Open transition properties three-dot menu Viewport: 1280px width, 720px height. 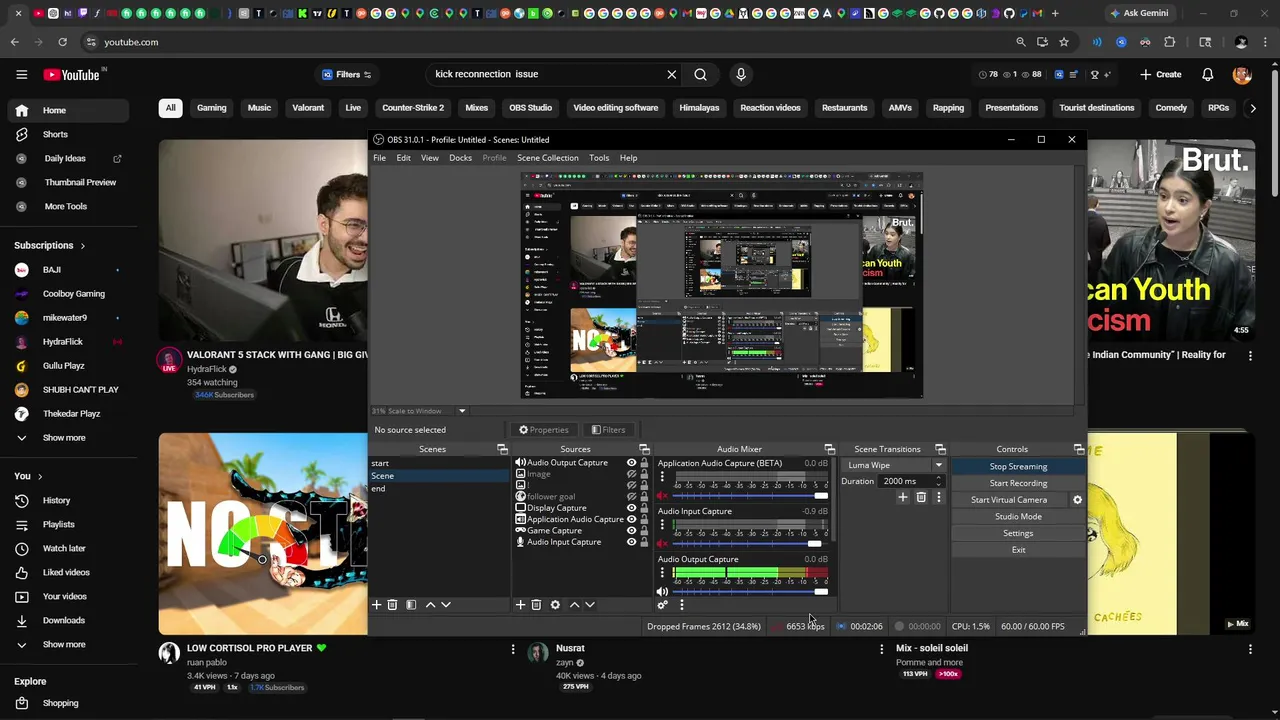pyautogui.click(x=938, y=497)
